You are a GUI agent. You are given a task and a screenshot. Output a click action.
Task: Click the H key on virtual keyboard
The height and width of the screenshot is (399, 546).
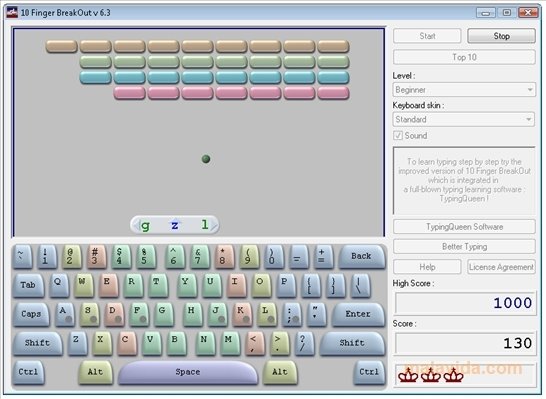[x=193, y=314]
